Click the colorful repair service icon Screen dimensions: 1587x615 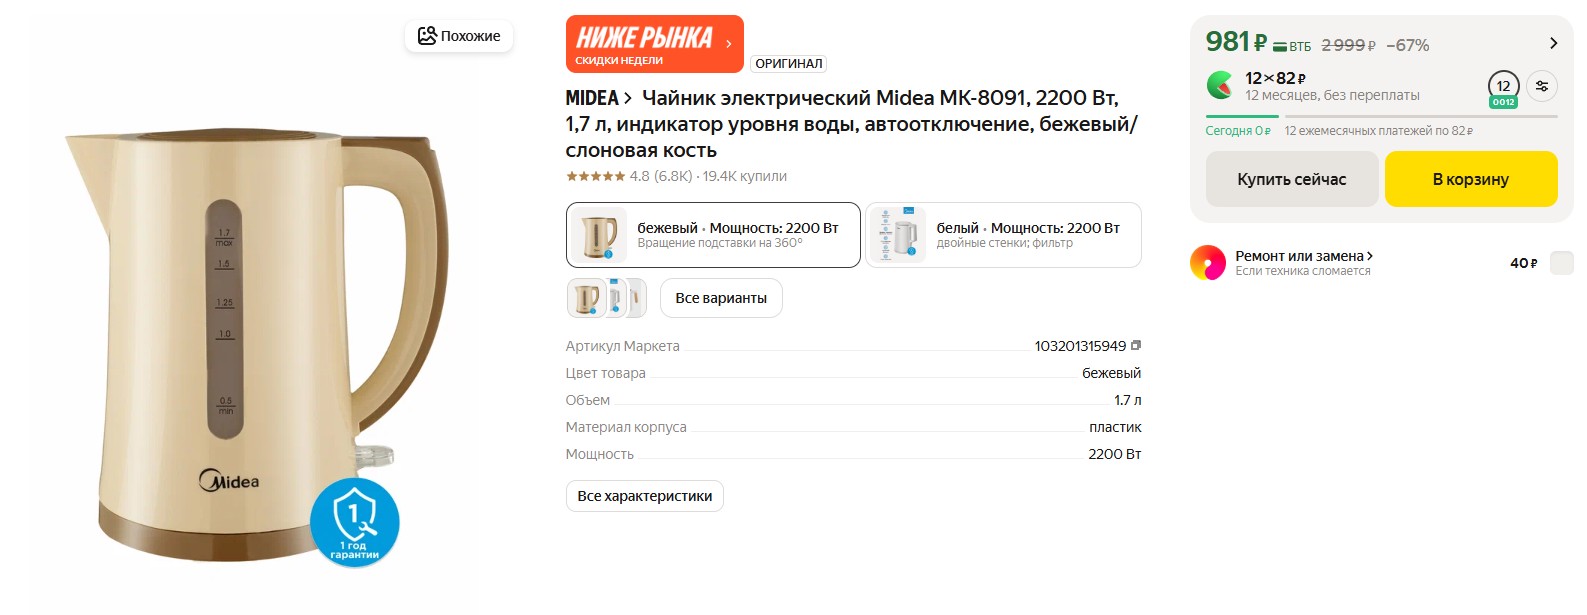point(1207,263)
